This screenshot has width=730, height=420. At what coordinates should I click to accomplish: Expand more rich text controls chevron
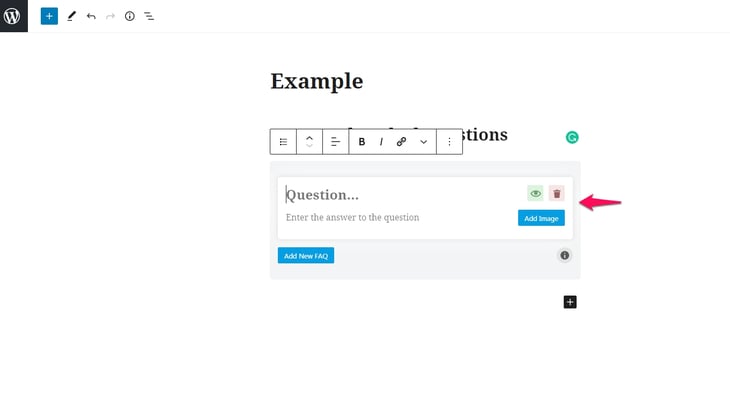tap(423, 142)
